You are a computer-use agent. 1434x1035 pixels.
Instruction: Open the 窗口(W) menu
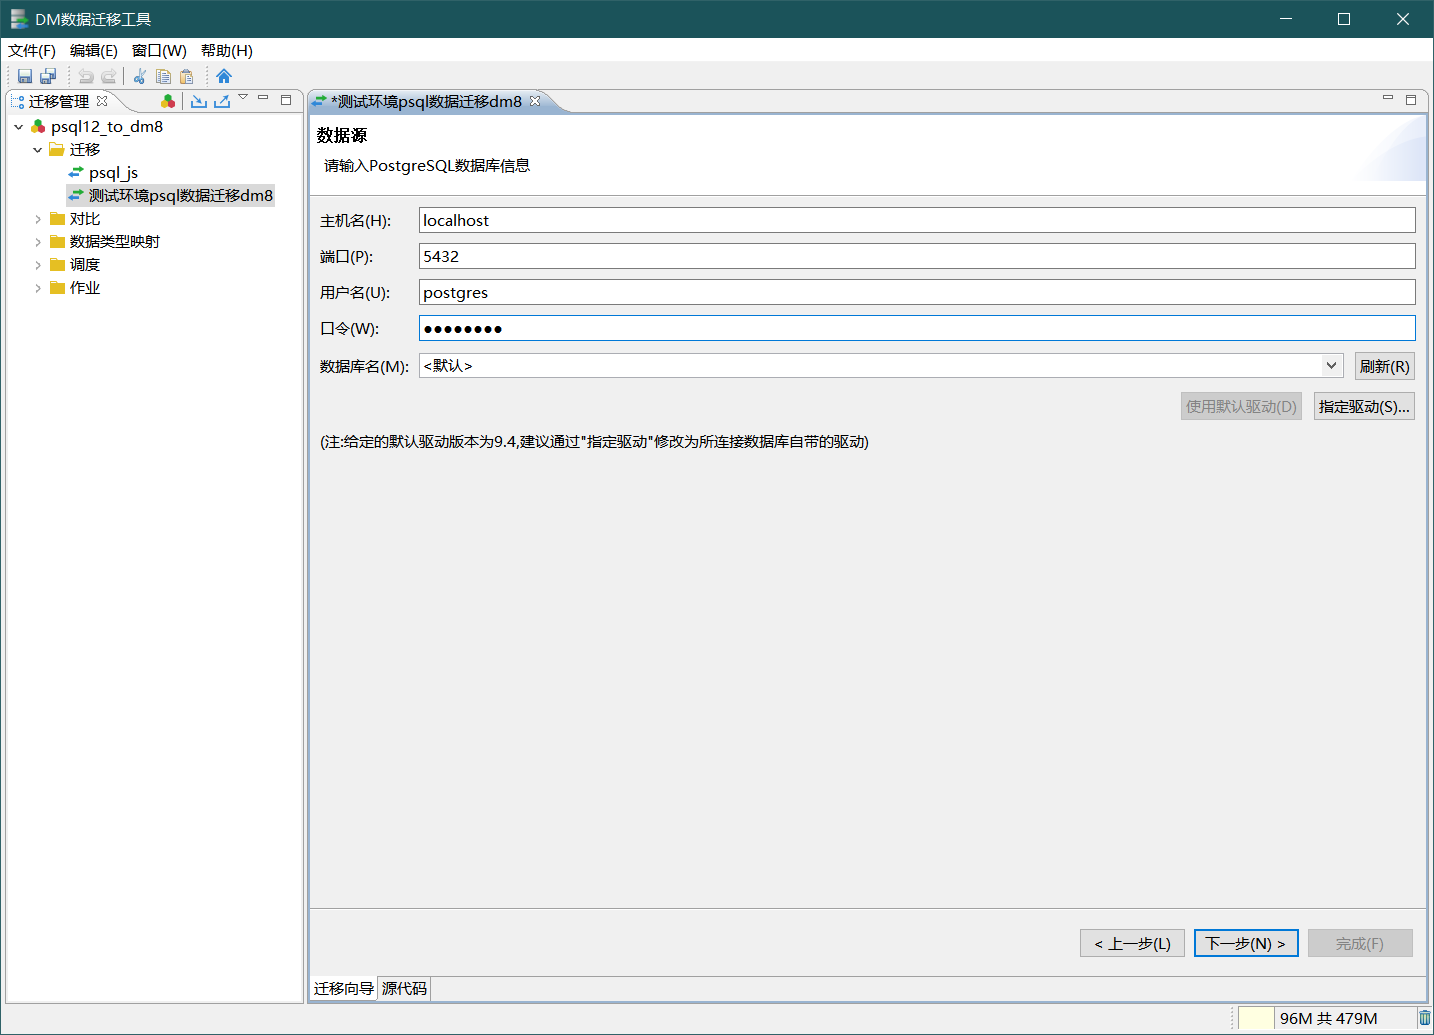pos(159,50)
